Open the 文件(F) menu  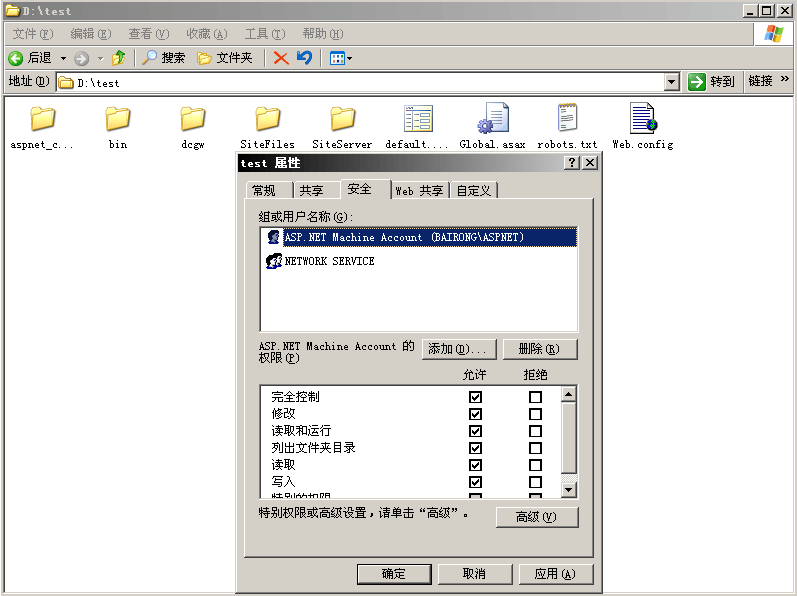point(33,34)
